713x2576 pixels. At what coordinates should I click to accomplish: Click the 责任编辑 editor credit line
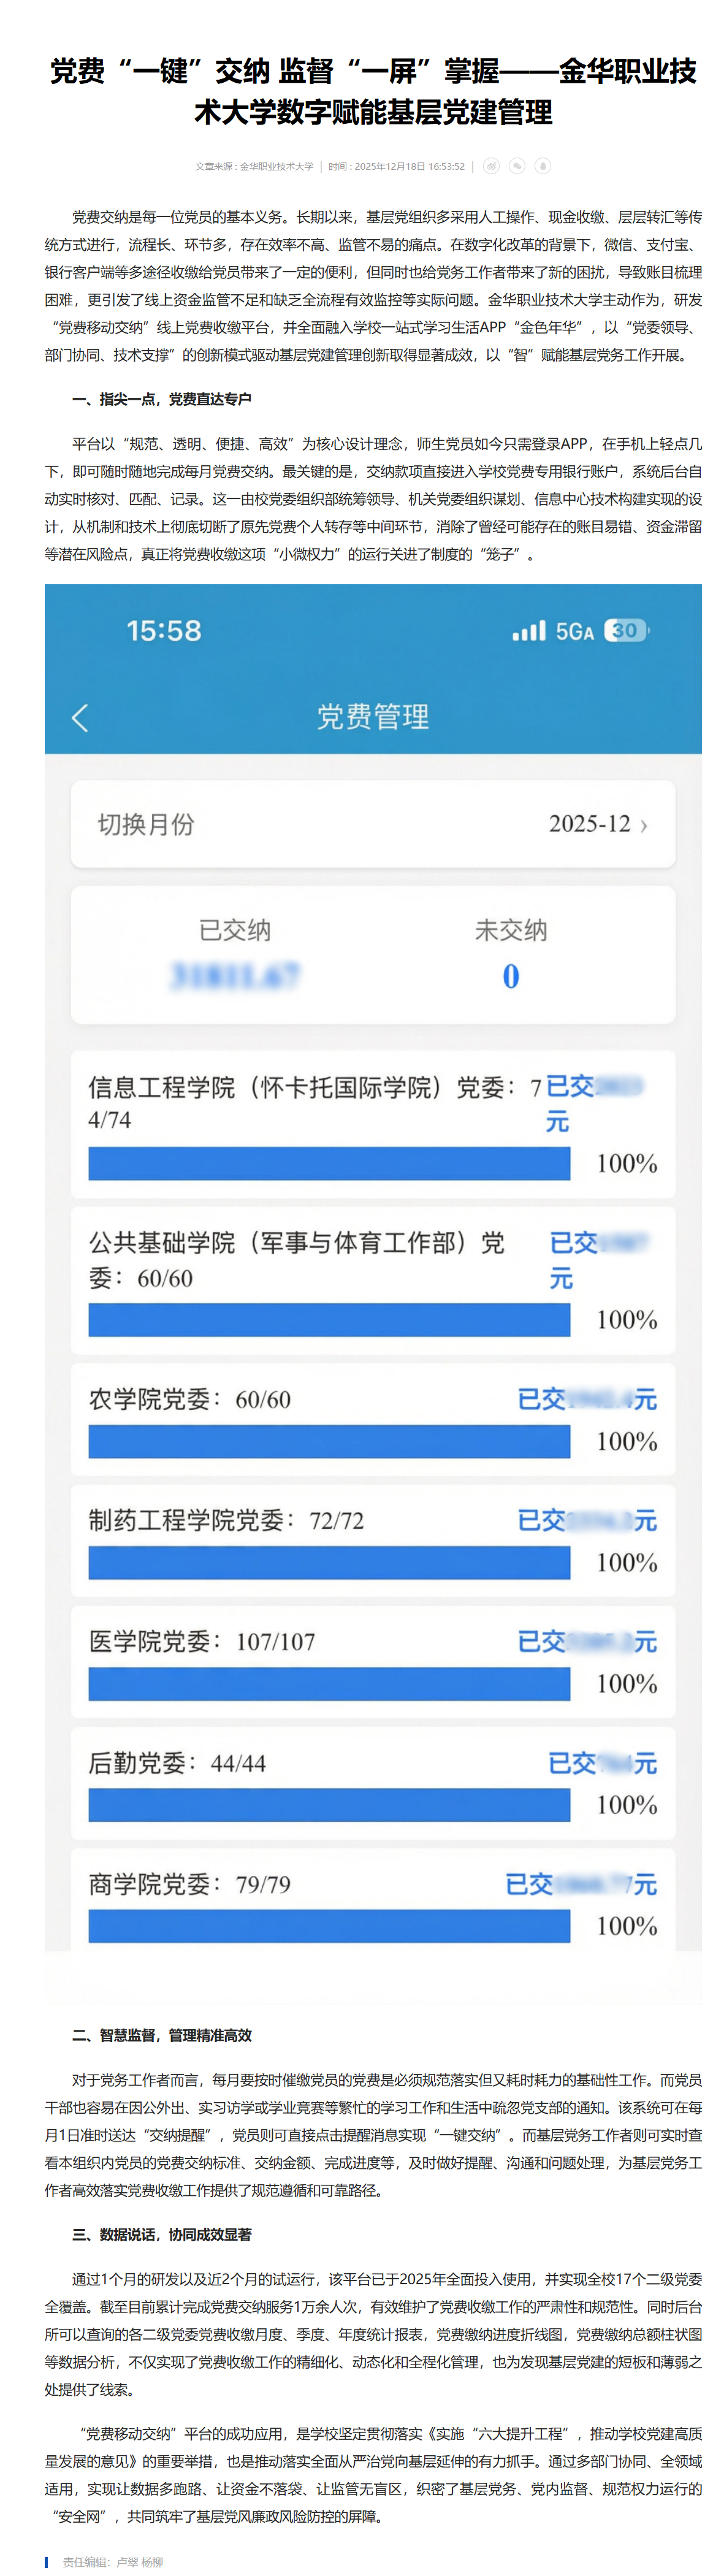(x=112, y=2561)
